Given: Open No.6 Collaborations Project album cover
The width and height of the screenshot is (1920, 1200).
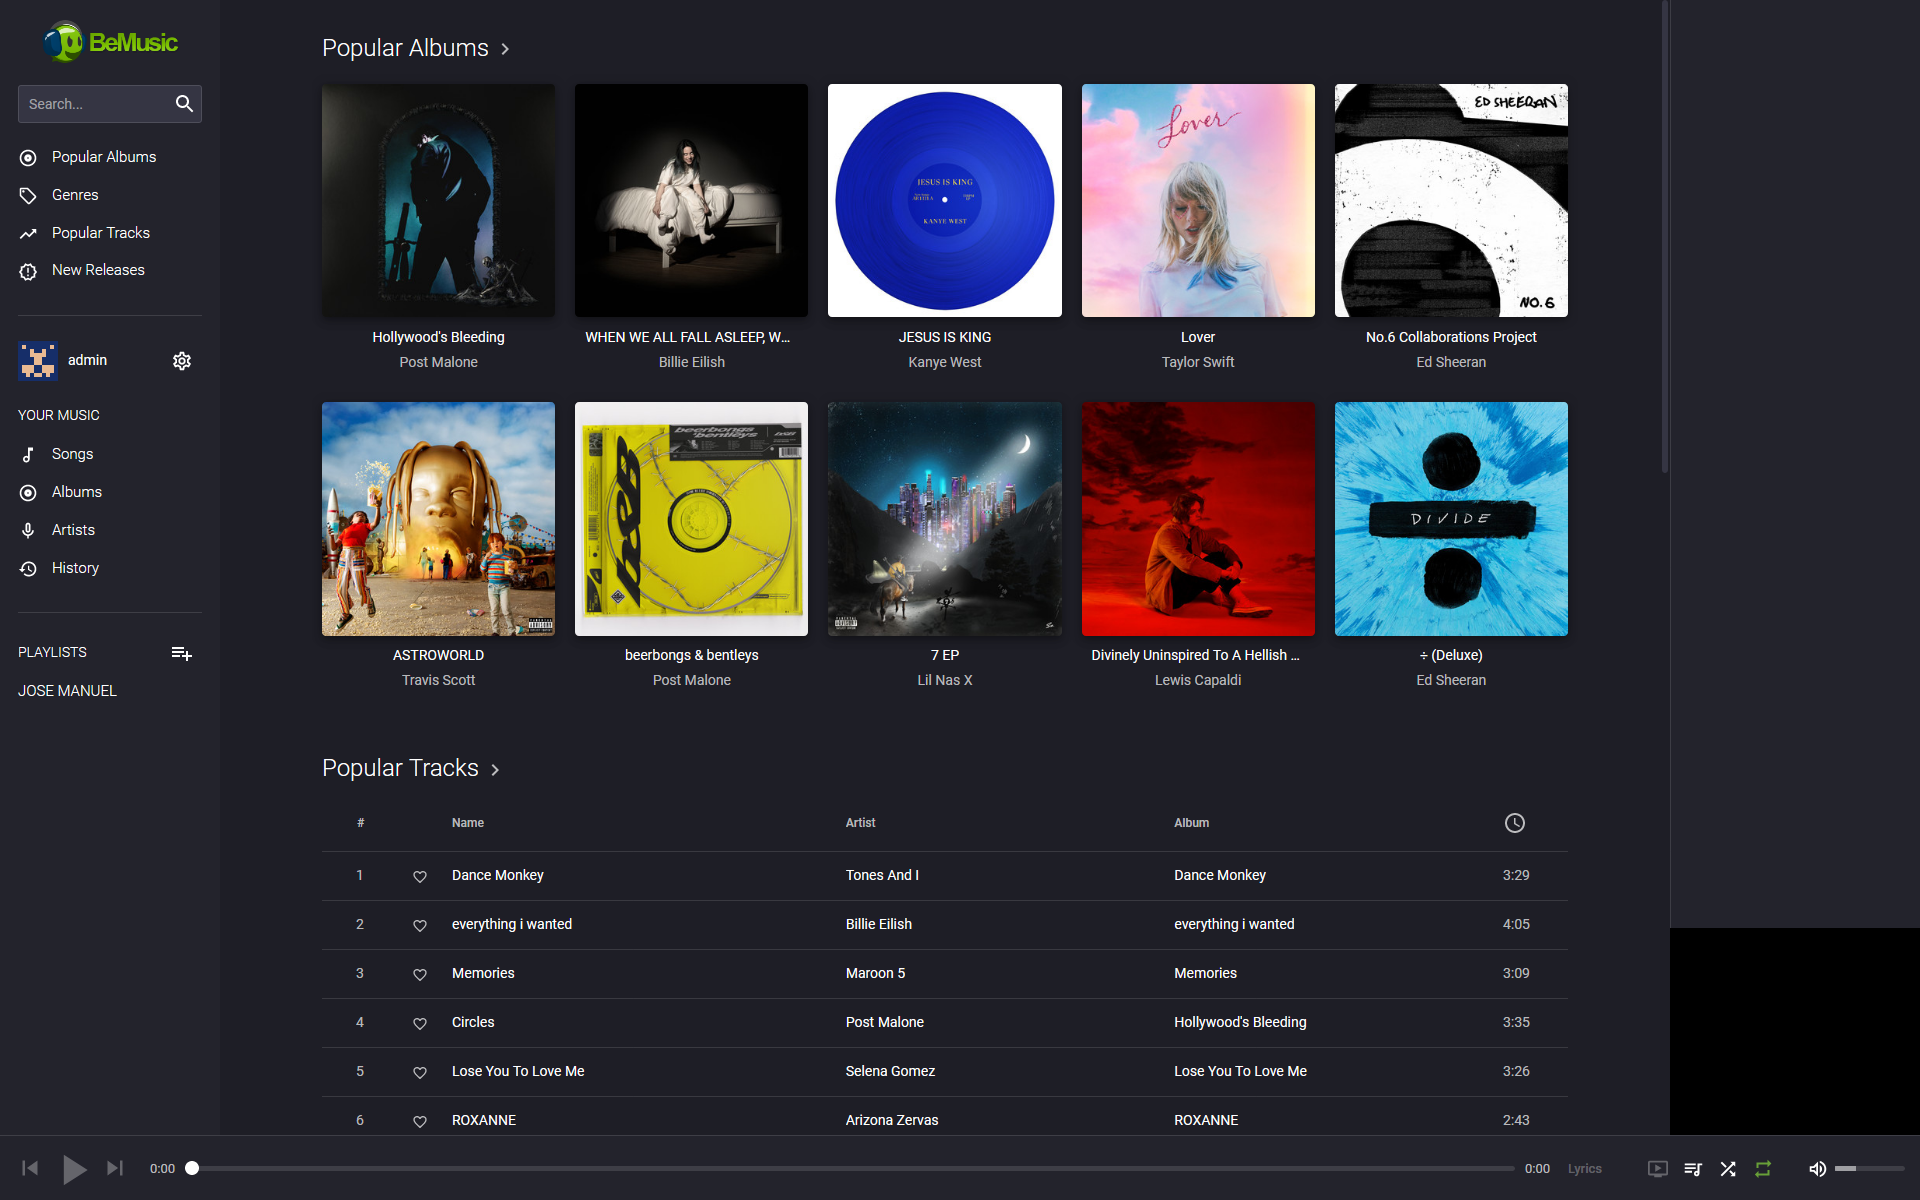Looking at the screenshot, I should click(x=1451, y=200).
